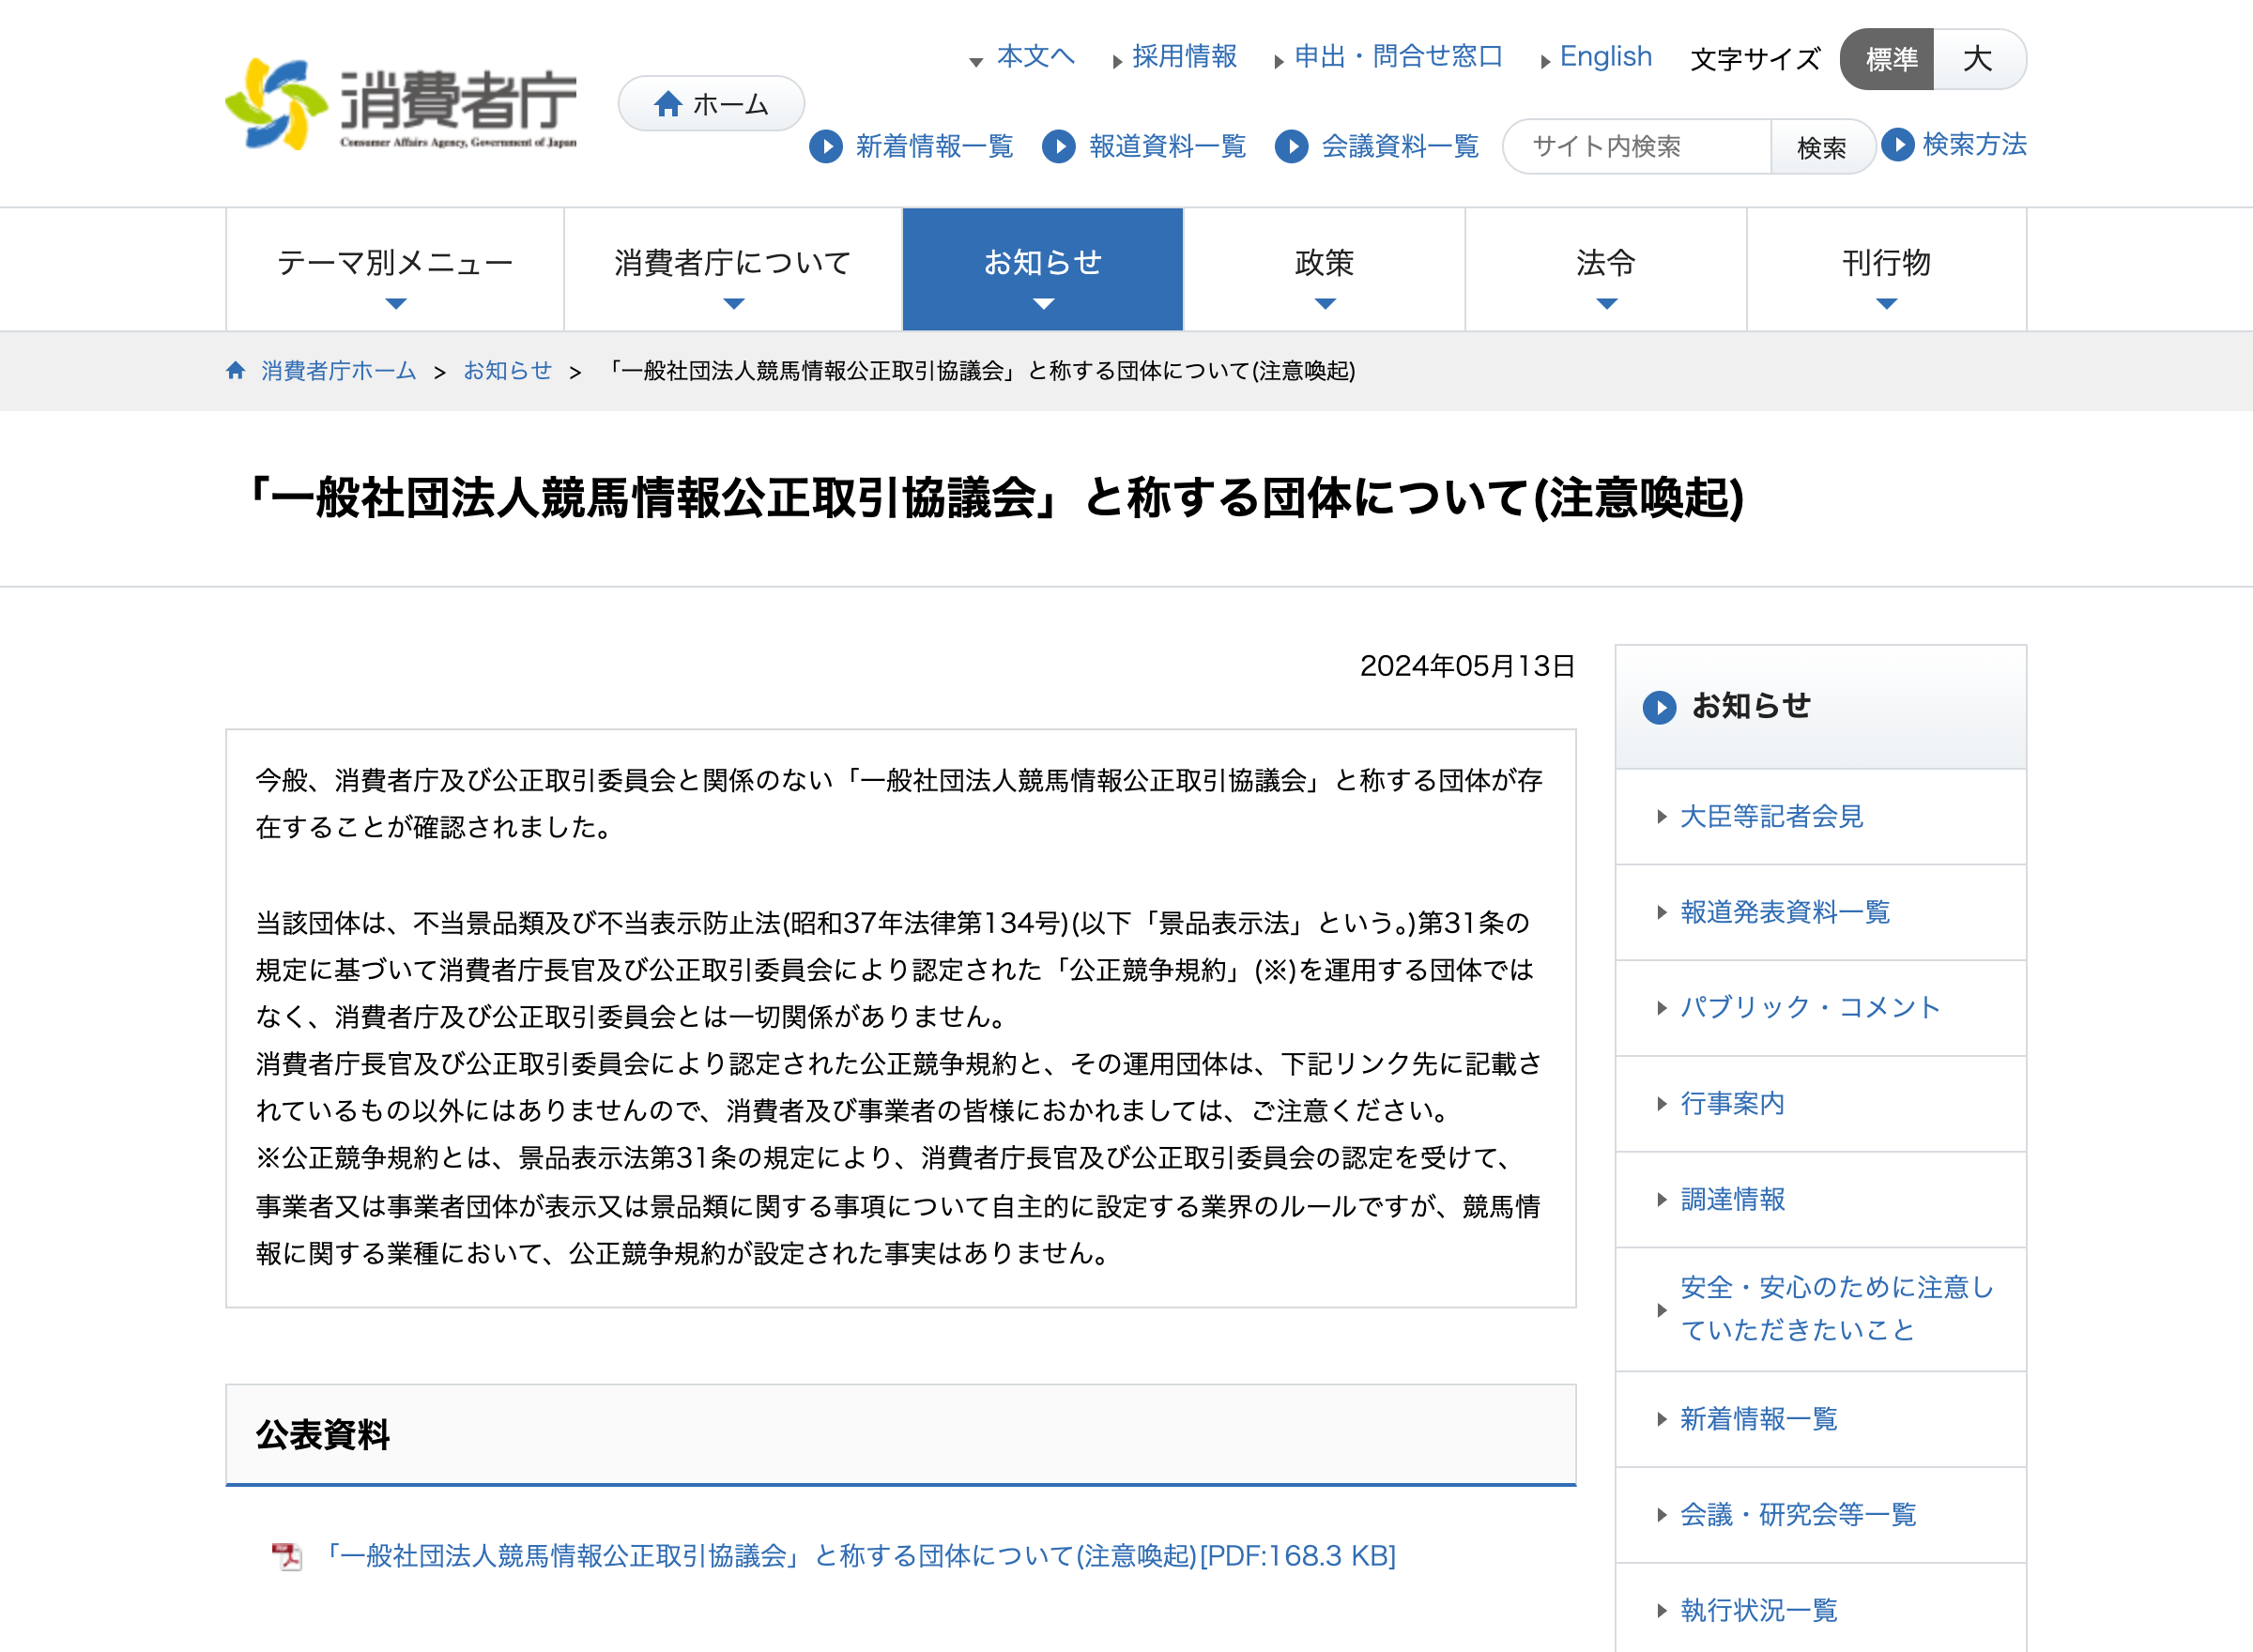Expand the テーマ別メニュー dropdown
Image resolution: width=2253 pixels, height=1652 pixels.
tap(395, 270)
